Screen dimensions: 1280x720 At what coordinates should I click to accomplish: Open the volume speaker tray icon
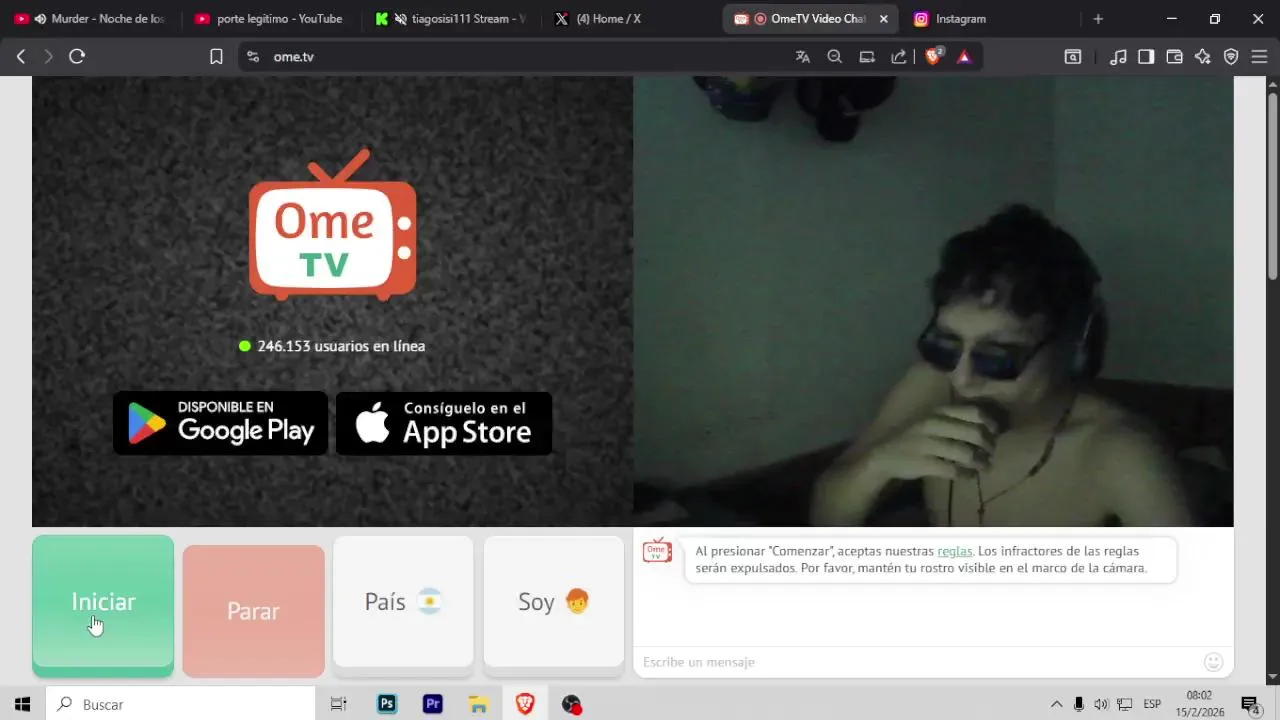1101,704
